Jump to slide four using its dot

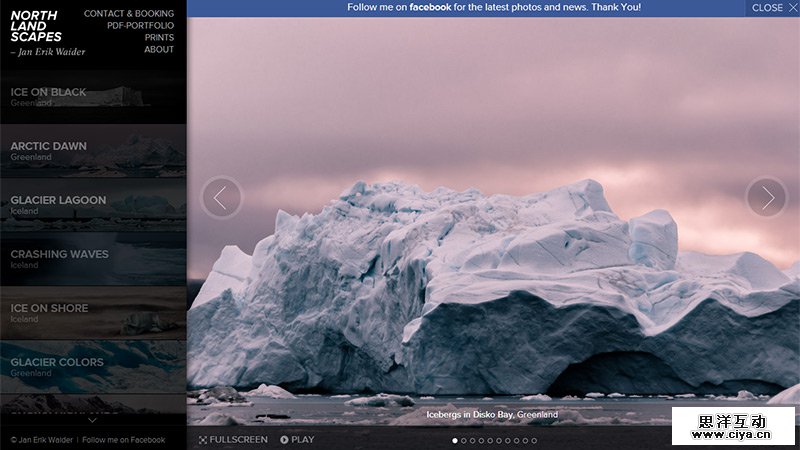[481, 441]
